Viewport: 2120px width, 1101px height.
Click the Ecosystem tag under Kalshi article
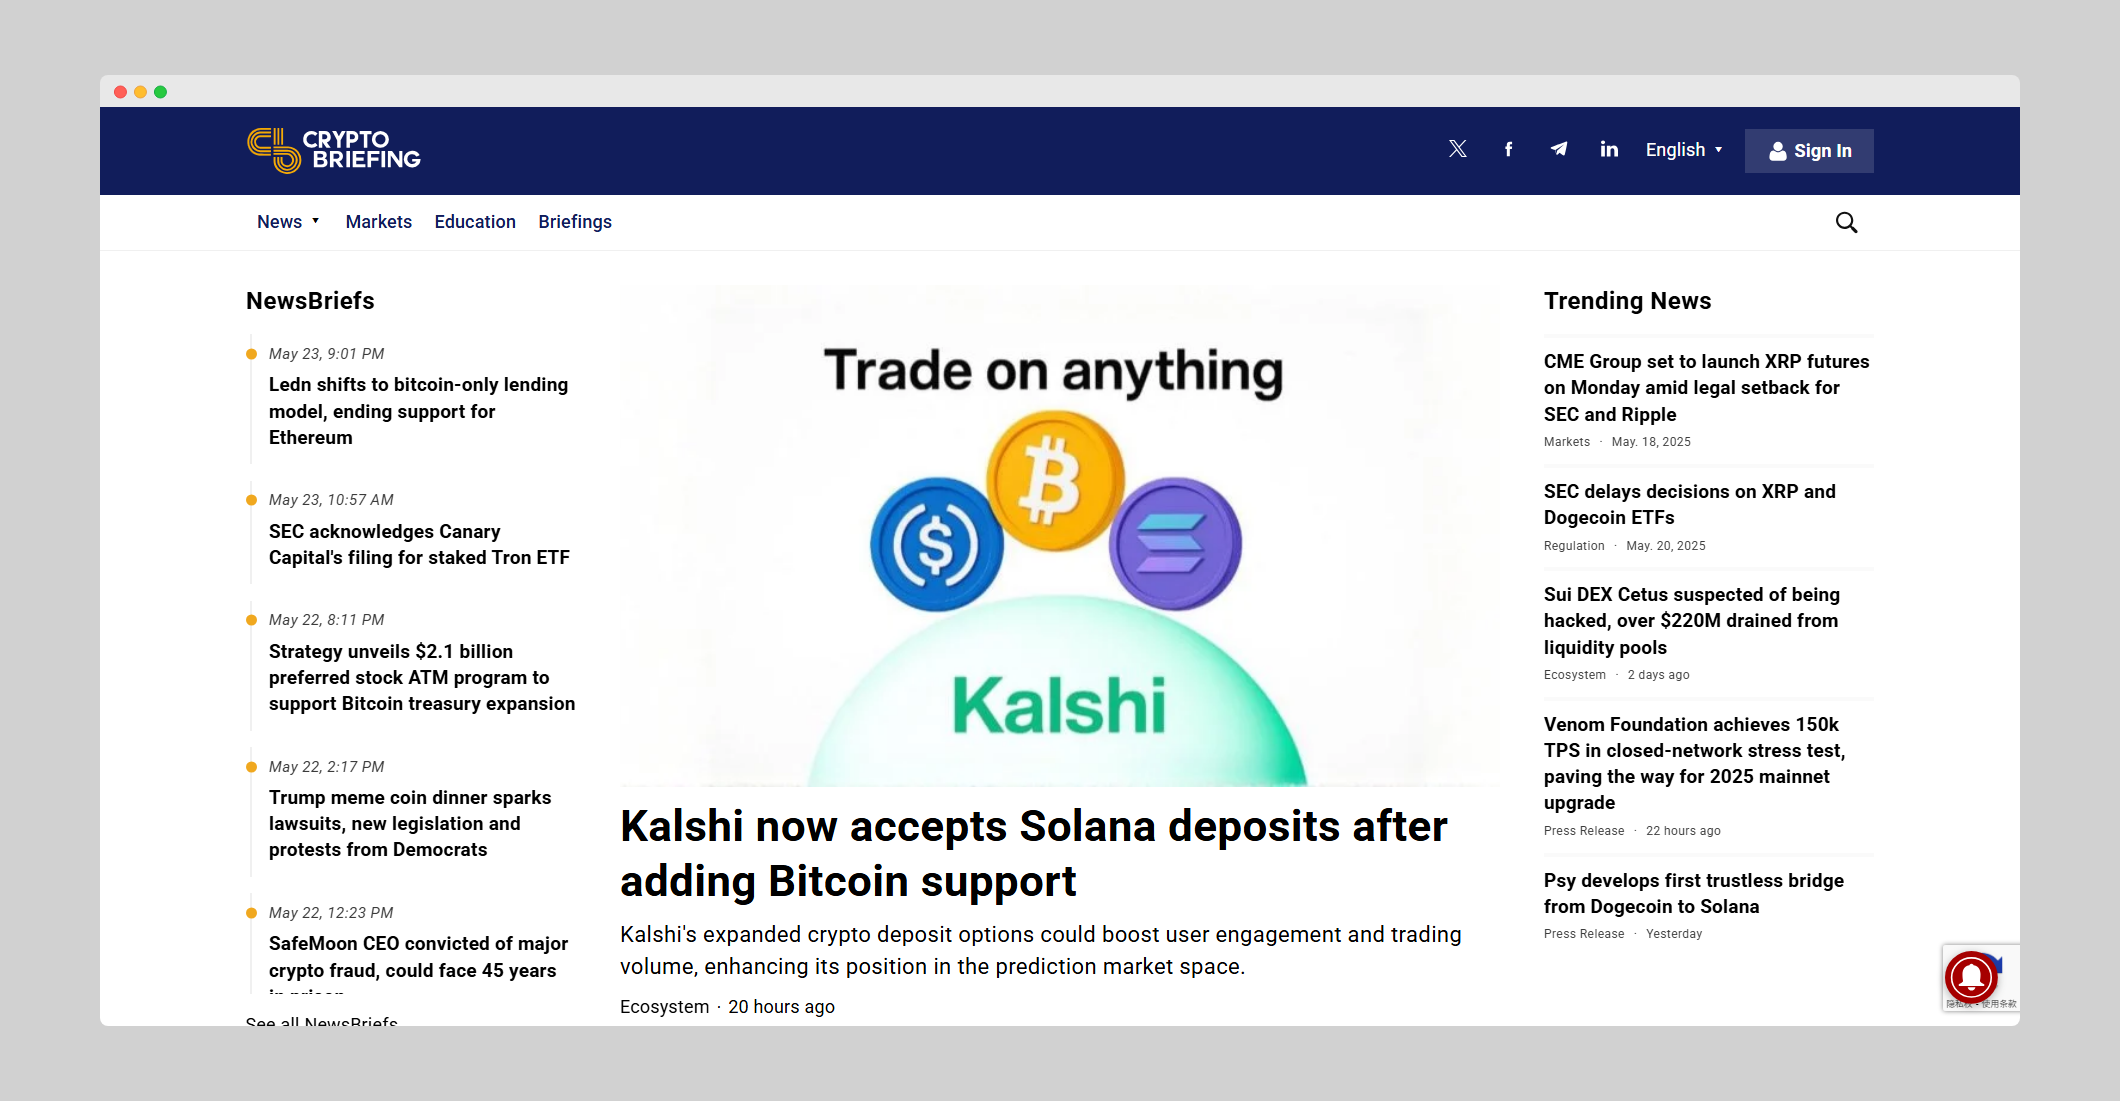pyautogui.click(x=664, y=1007)
